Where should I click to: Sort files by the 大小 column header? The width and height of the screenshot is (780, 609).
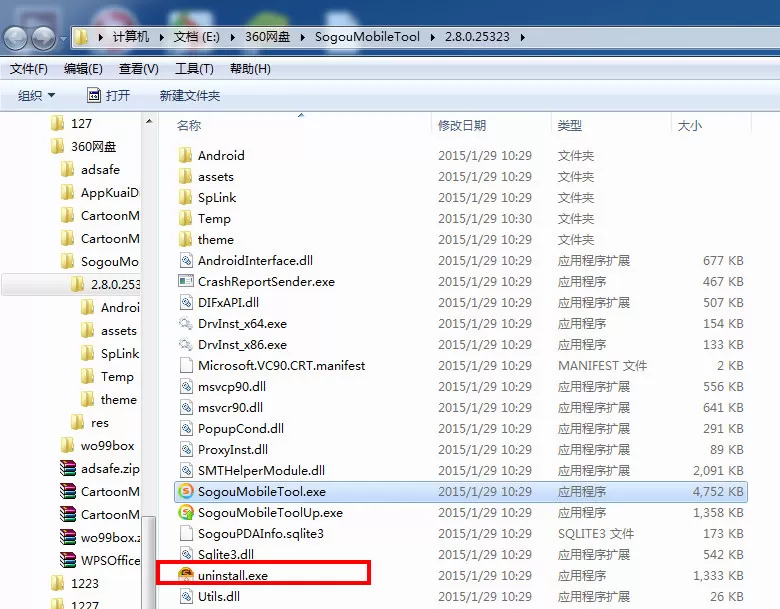coord(711,125)
